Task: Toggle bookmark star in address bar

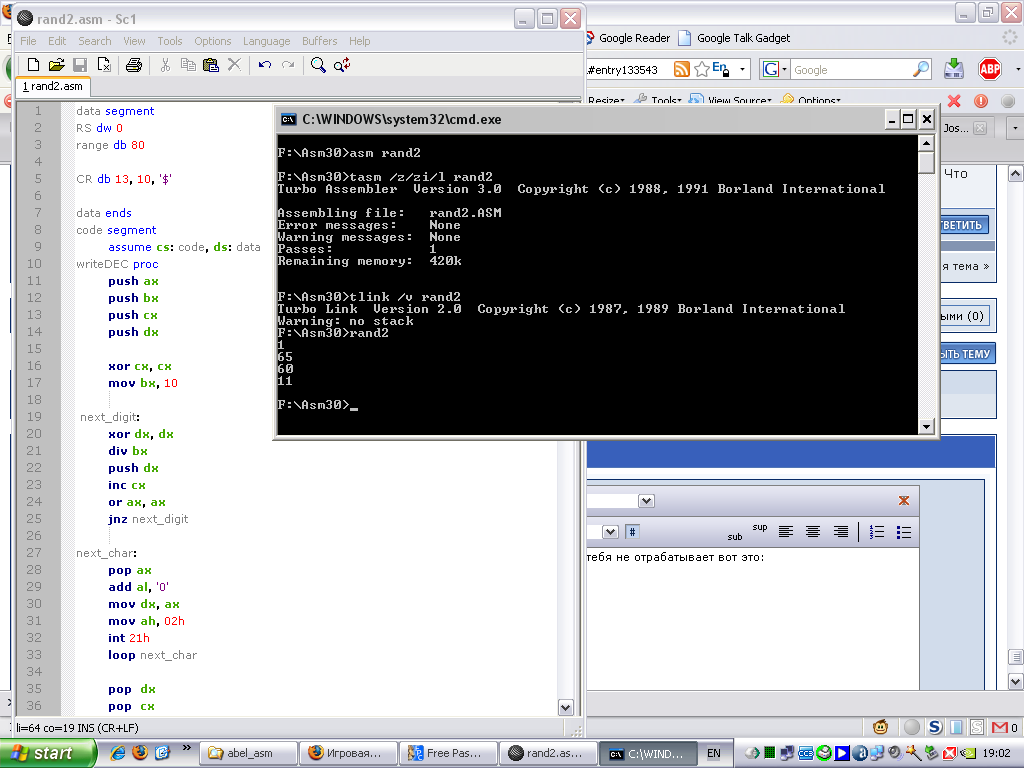Action: click(702, 69)
